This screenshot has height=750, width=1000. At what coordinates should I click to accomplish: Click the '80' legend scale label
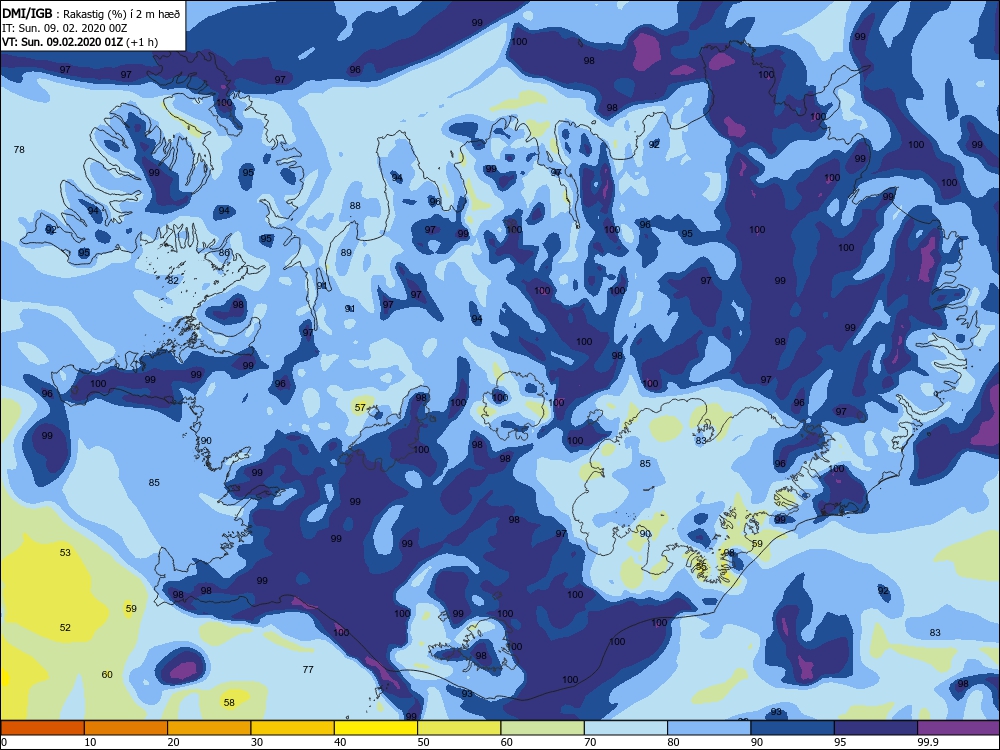tap(673, 742)
